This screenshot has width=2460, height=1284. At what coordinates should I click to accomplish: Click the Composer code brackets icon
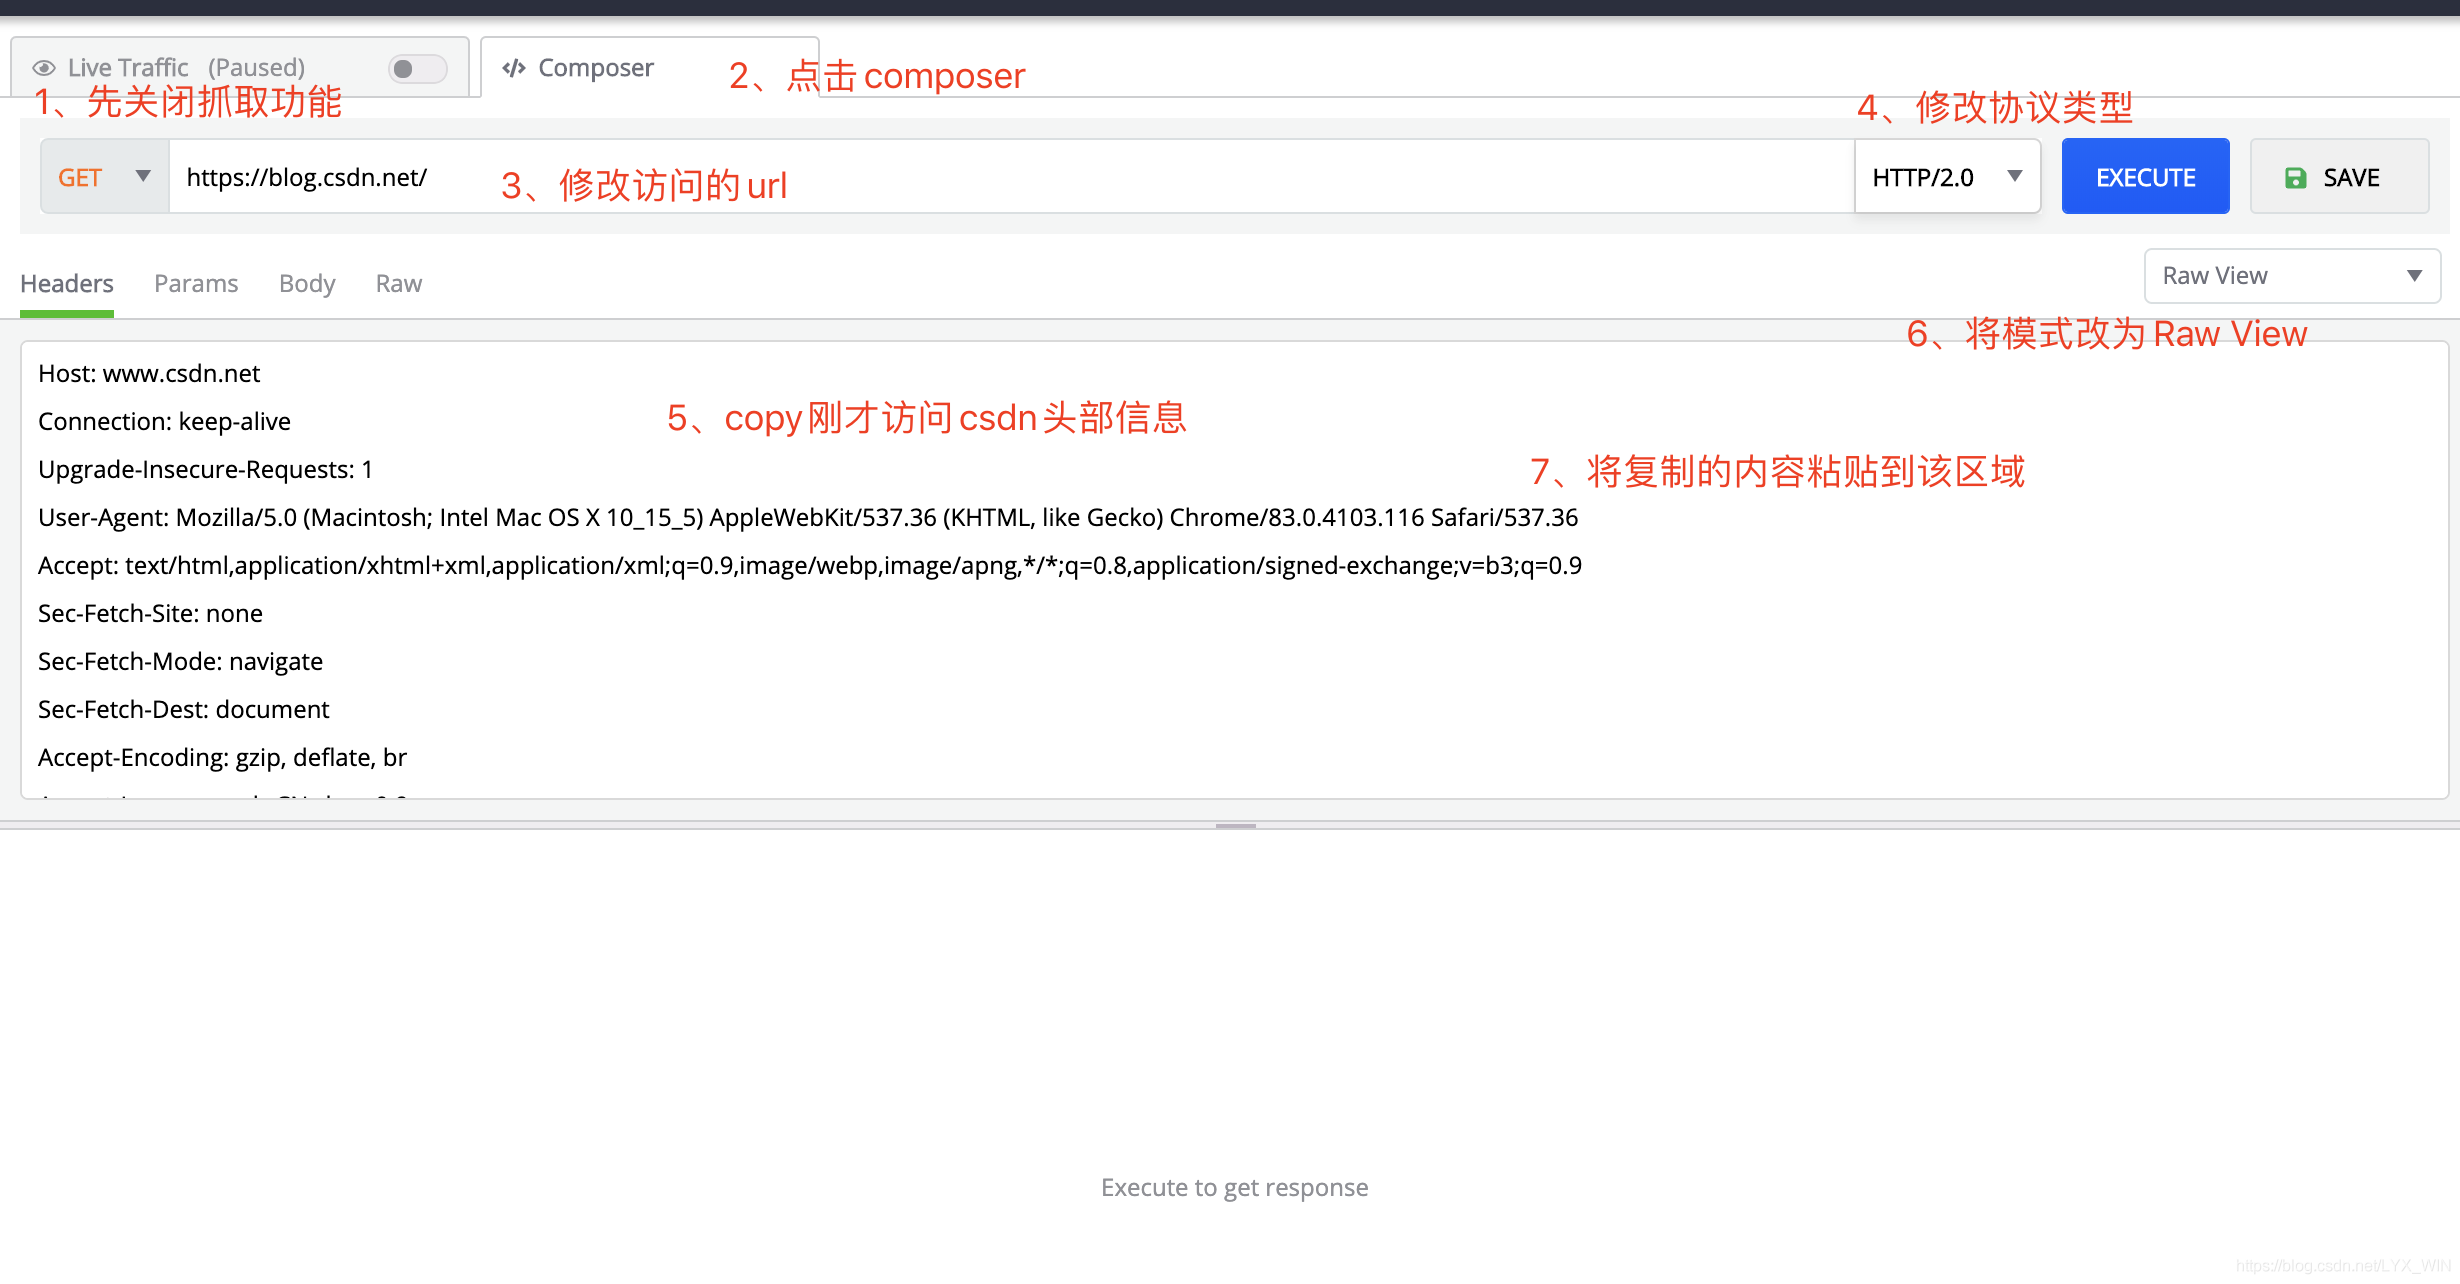tap(514, 68)
